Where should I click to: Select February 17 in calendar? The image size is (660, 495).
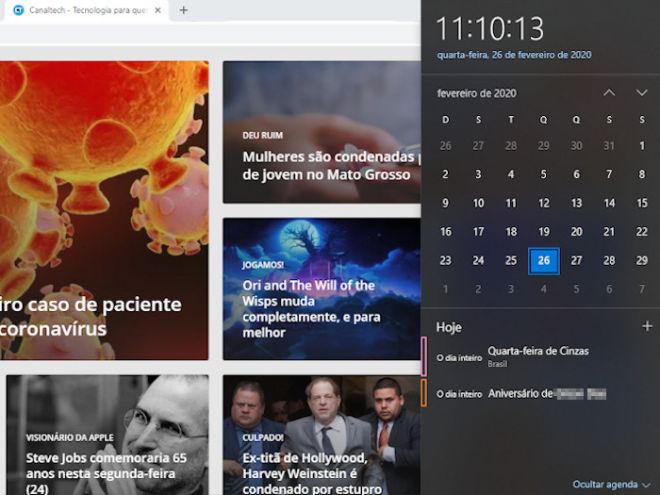(x=478, y=232)
